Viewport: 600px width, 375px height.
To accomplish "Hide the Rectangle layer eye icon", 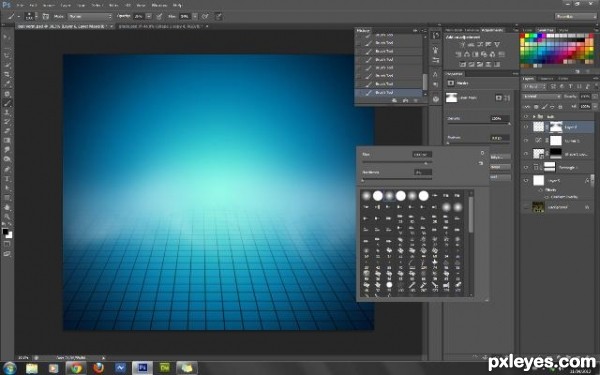I will click(x=526, y=167).
